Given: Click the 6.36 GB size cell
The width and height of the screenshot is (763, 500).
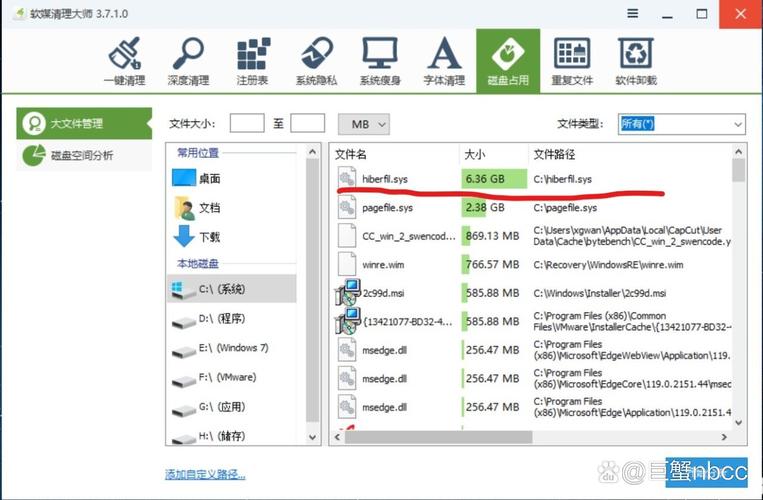Looking at the screenshot, I should [494, 179].
